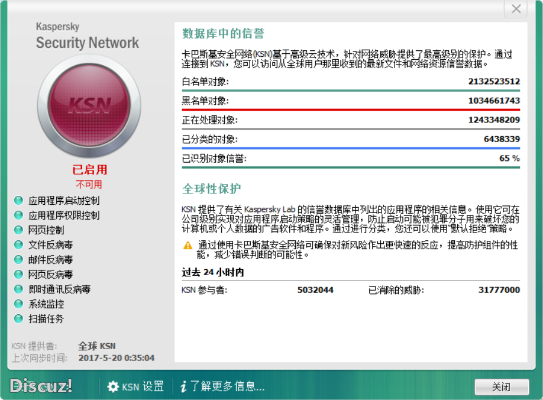Viewport: 543px width, 400px height.
Task: Click the green dot beside 即时通讯反病毒
Action: pyautogui.click(x=18, y=289)
